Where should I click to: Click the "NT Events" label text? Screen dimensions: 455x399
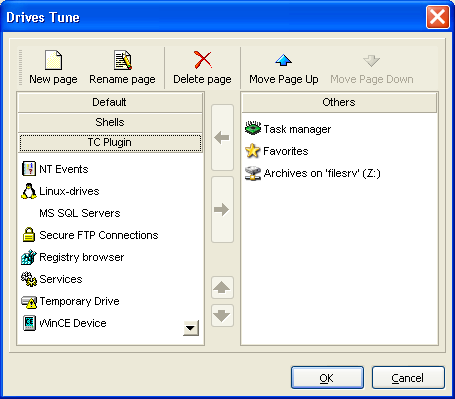click(x=64, y=169)
